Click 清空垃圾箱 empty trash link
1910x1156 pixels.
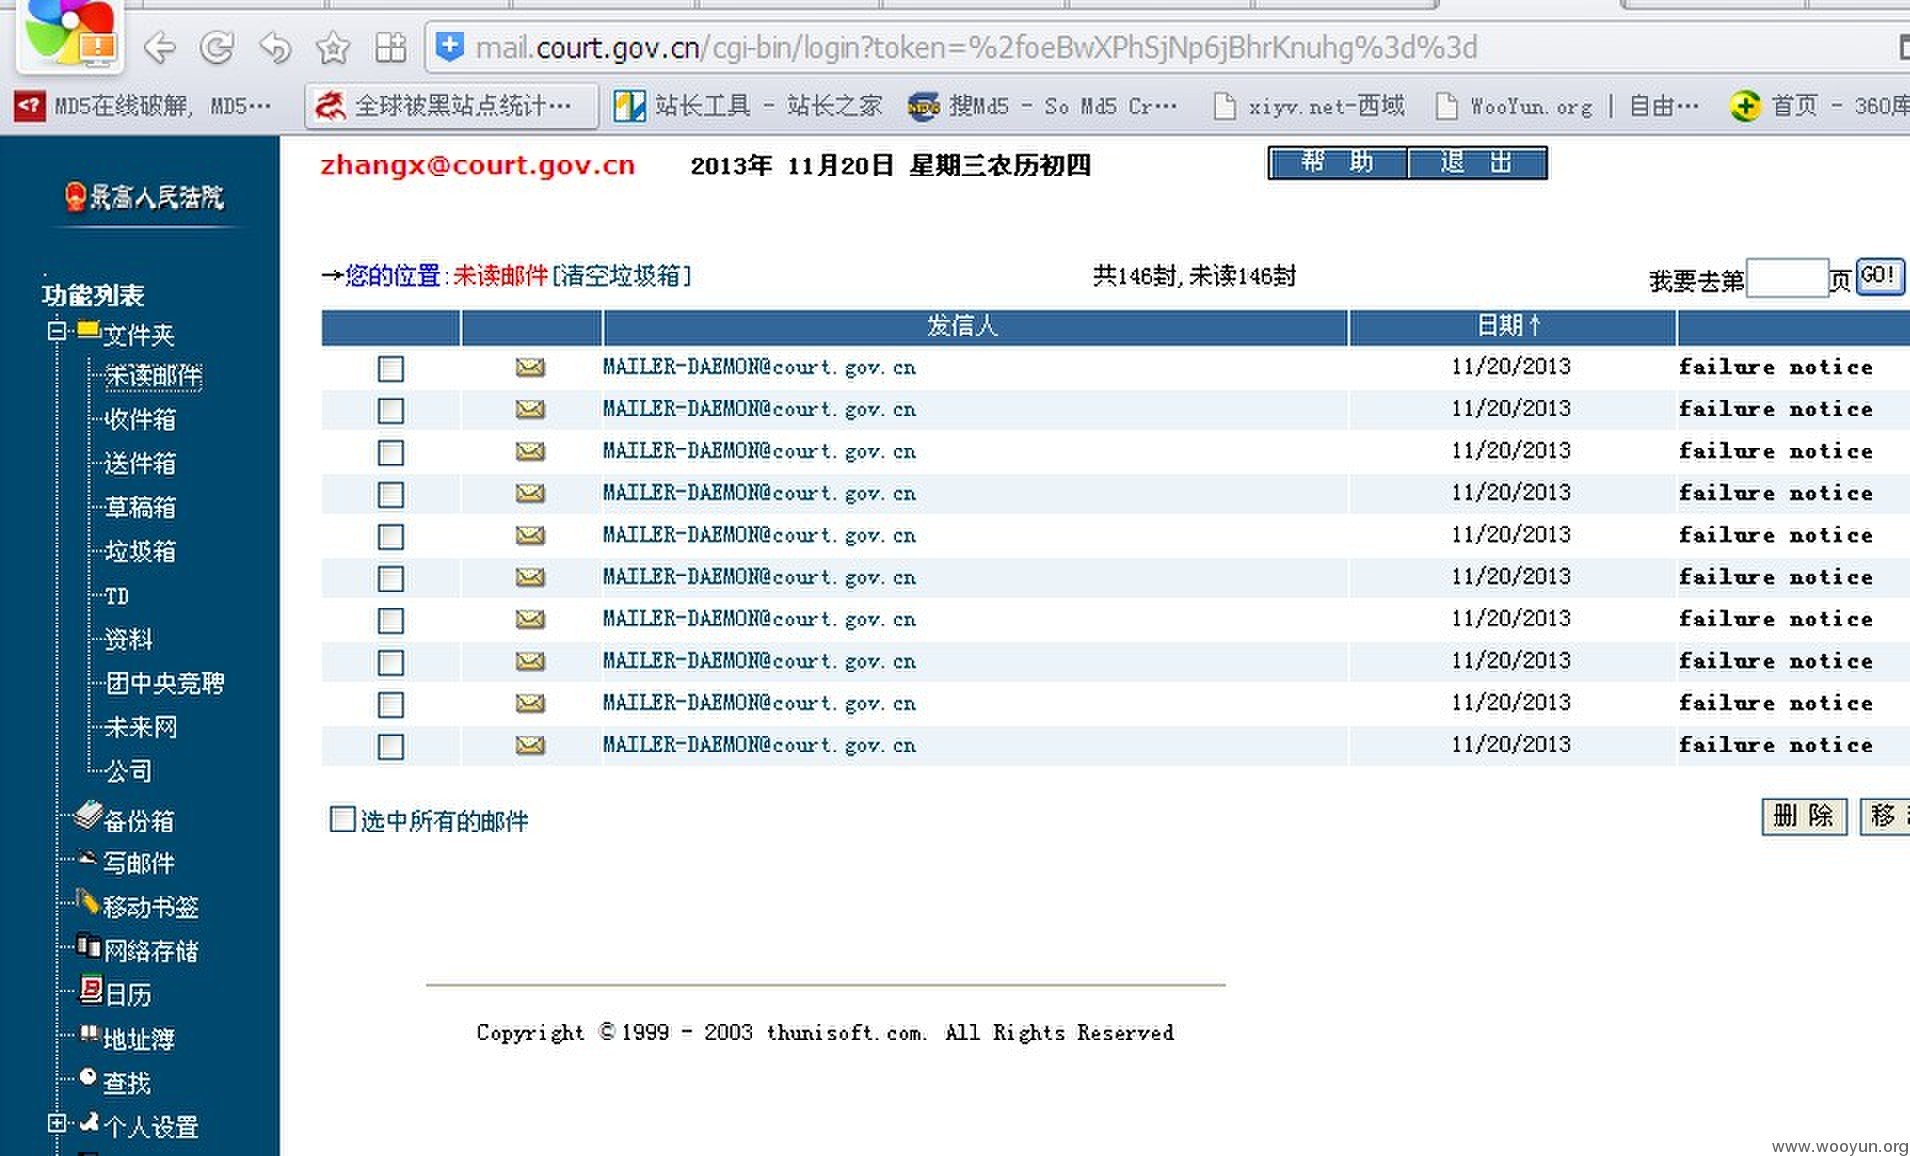pos(621,275)
